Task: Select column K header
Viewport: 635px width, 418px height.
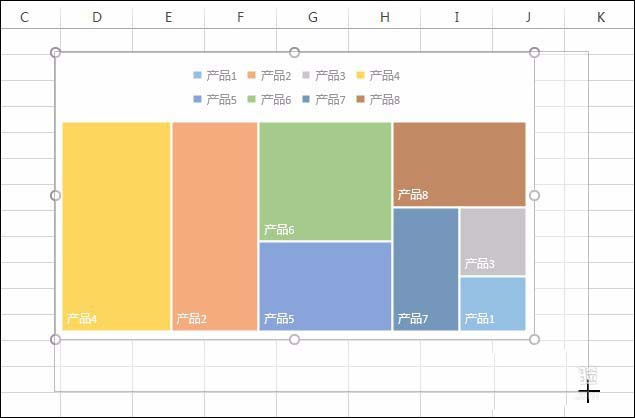Action: pos(600,17)
